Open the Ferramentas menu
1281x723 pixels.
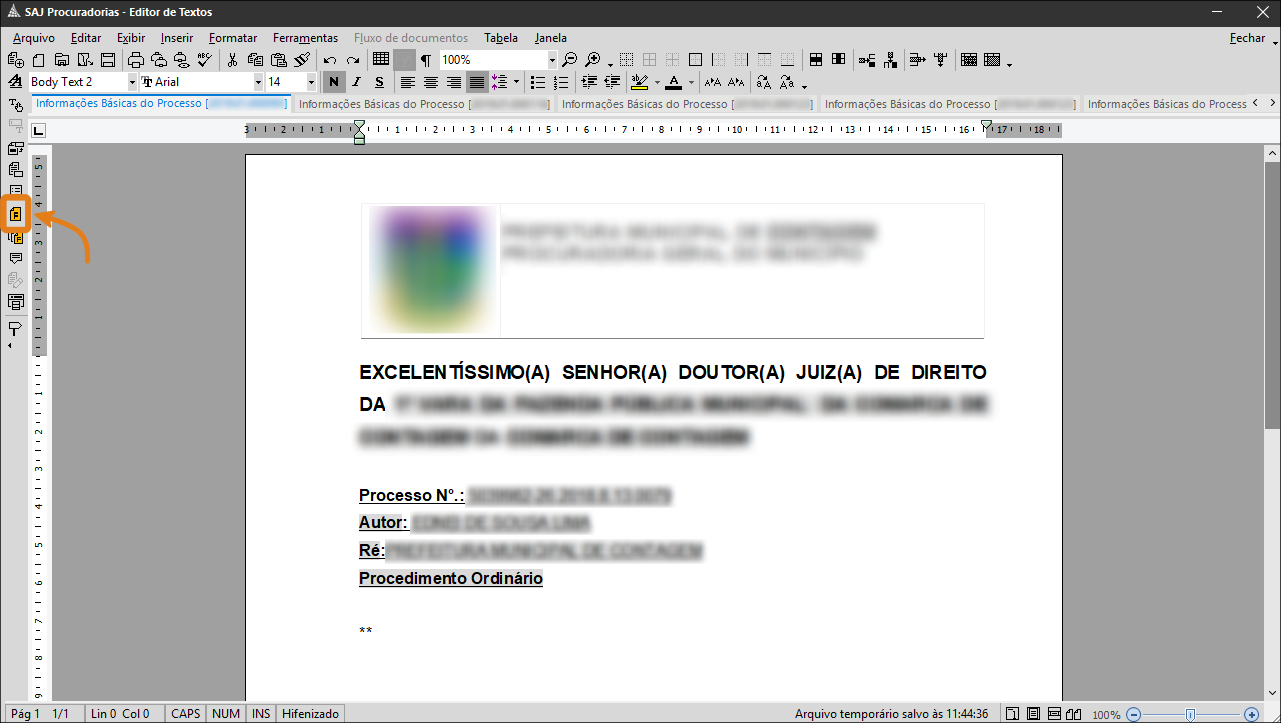305,38
